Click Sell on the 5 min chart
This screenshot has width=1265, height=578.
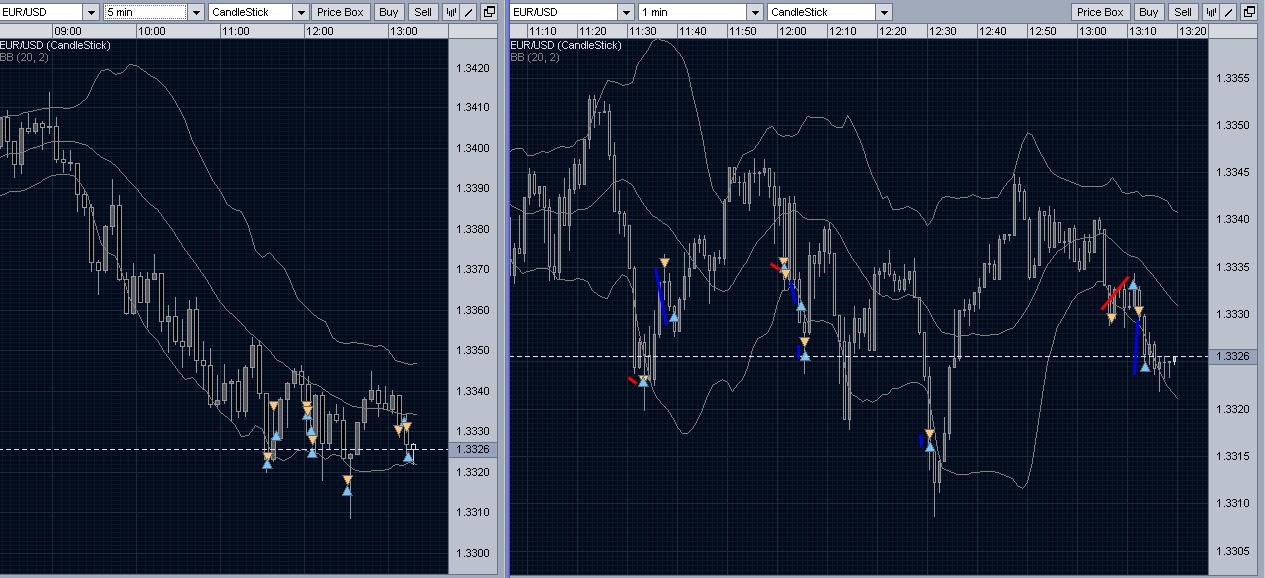tap(423, 12)
